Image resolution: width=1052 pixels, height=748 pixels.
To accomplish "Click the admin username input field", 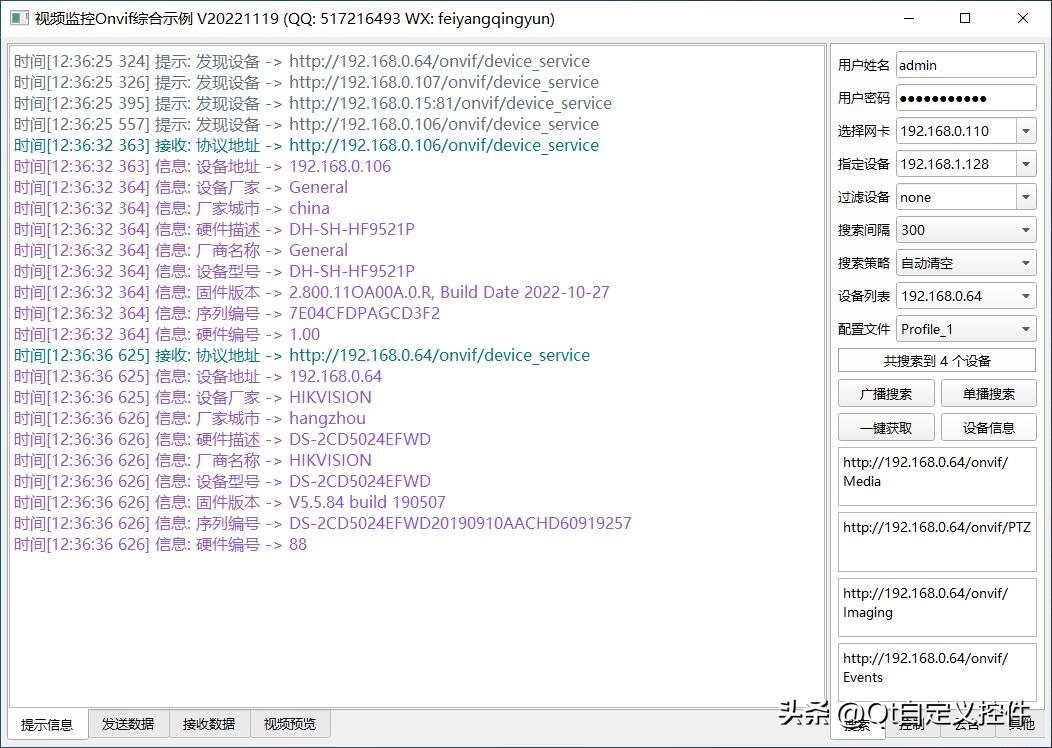I will click(965, 64).
